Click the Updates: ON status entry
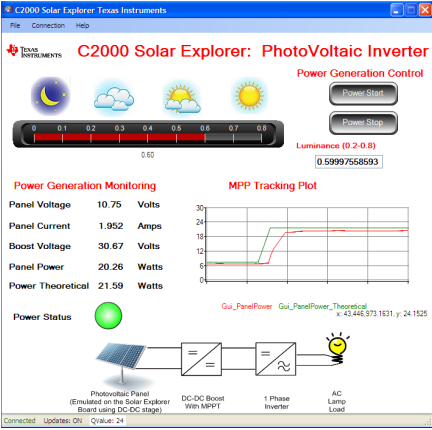This screenshot has width=432, height=430. [x=63, y=421]
